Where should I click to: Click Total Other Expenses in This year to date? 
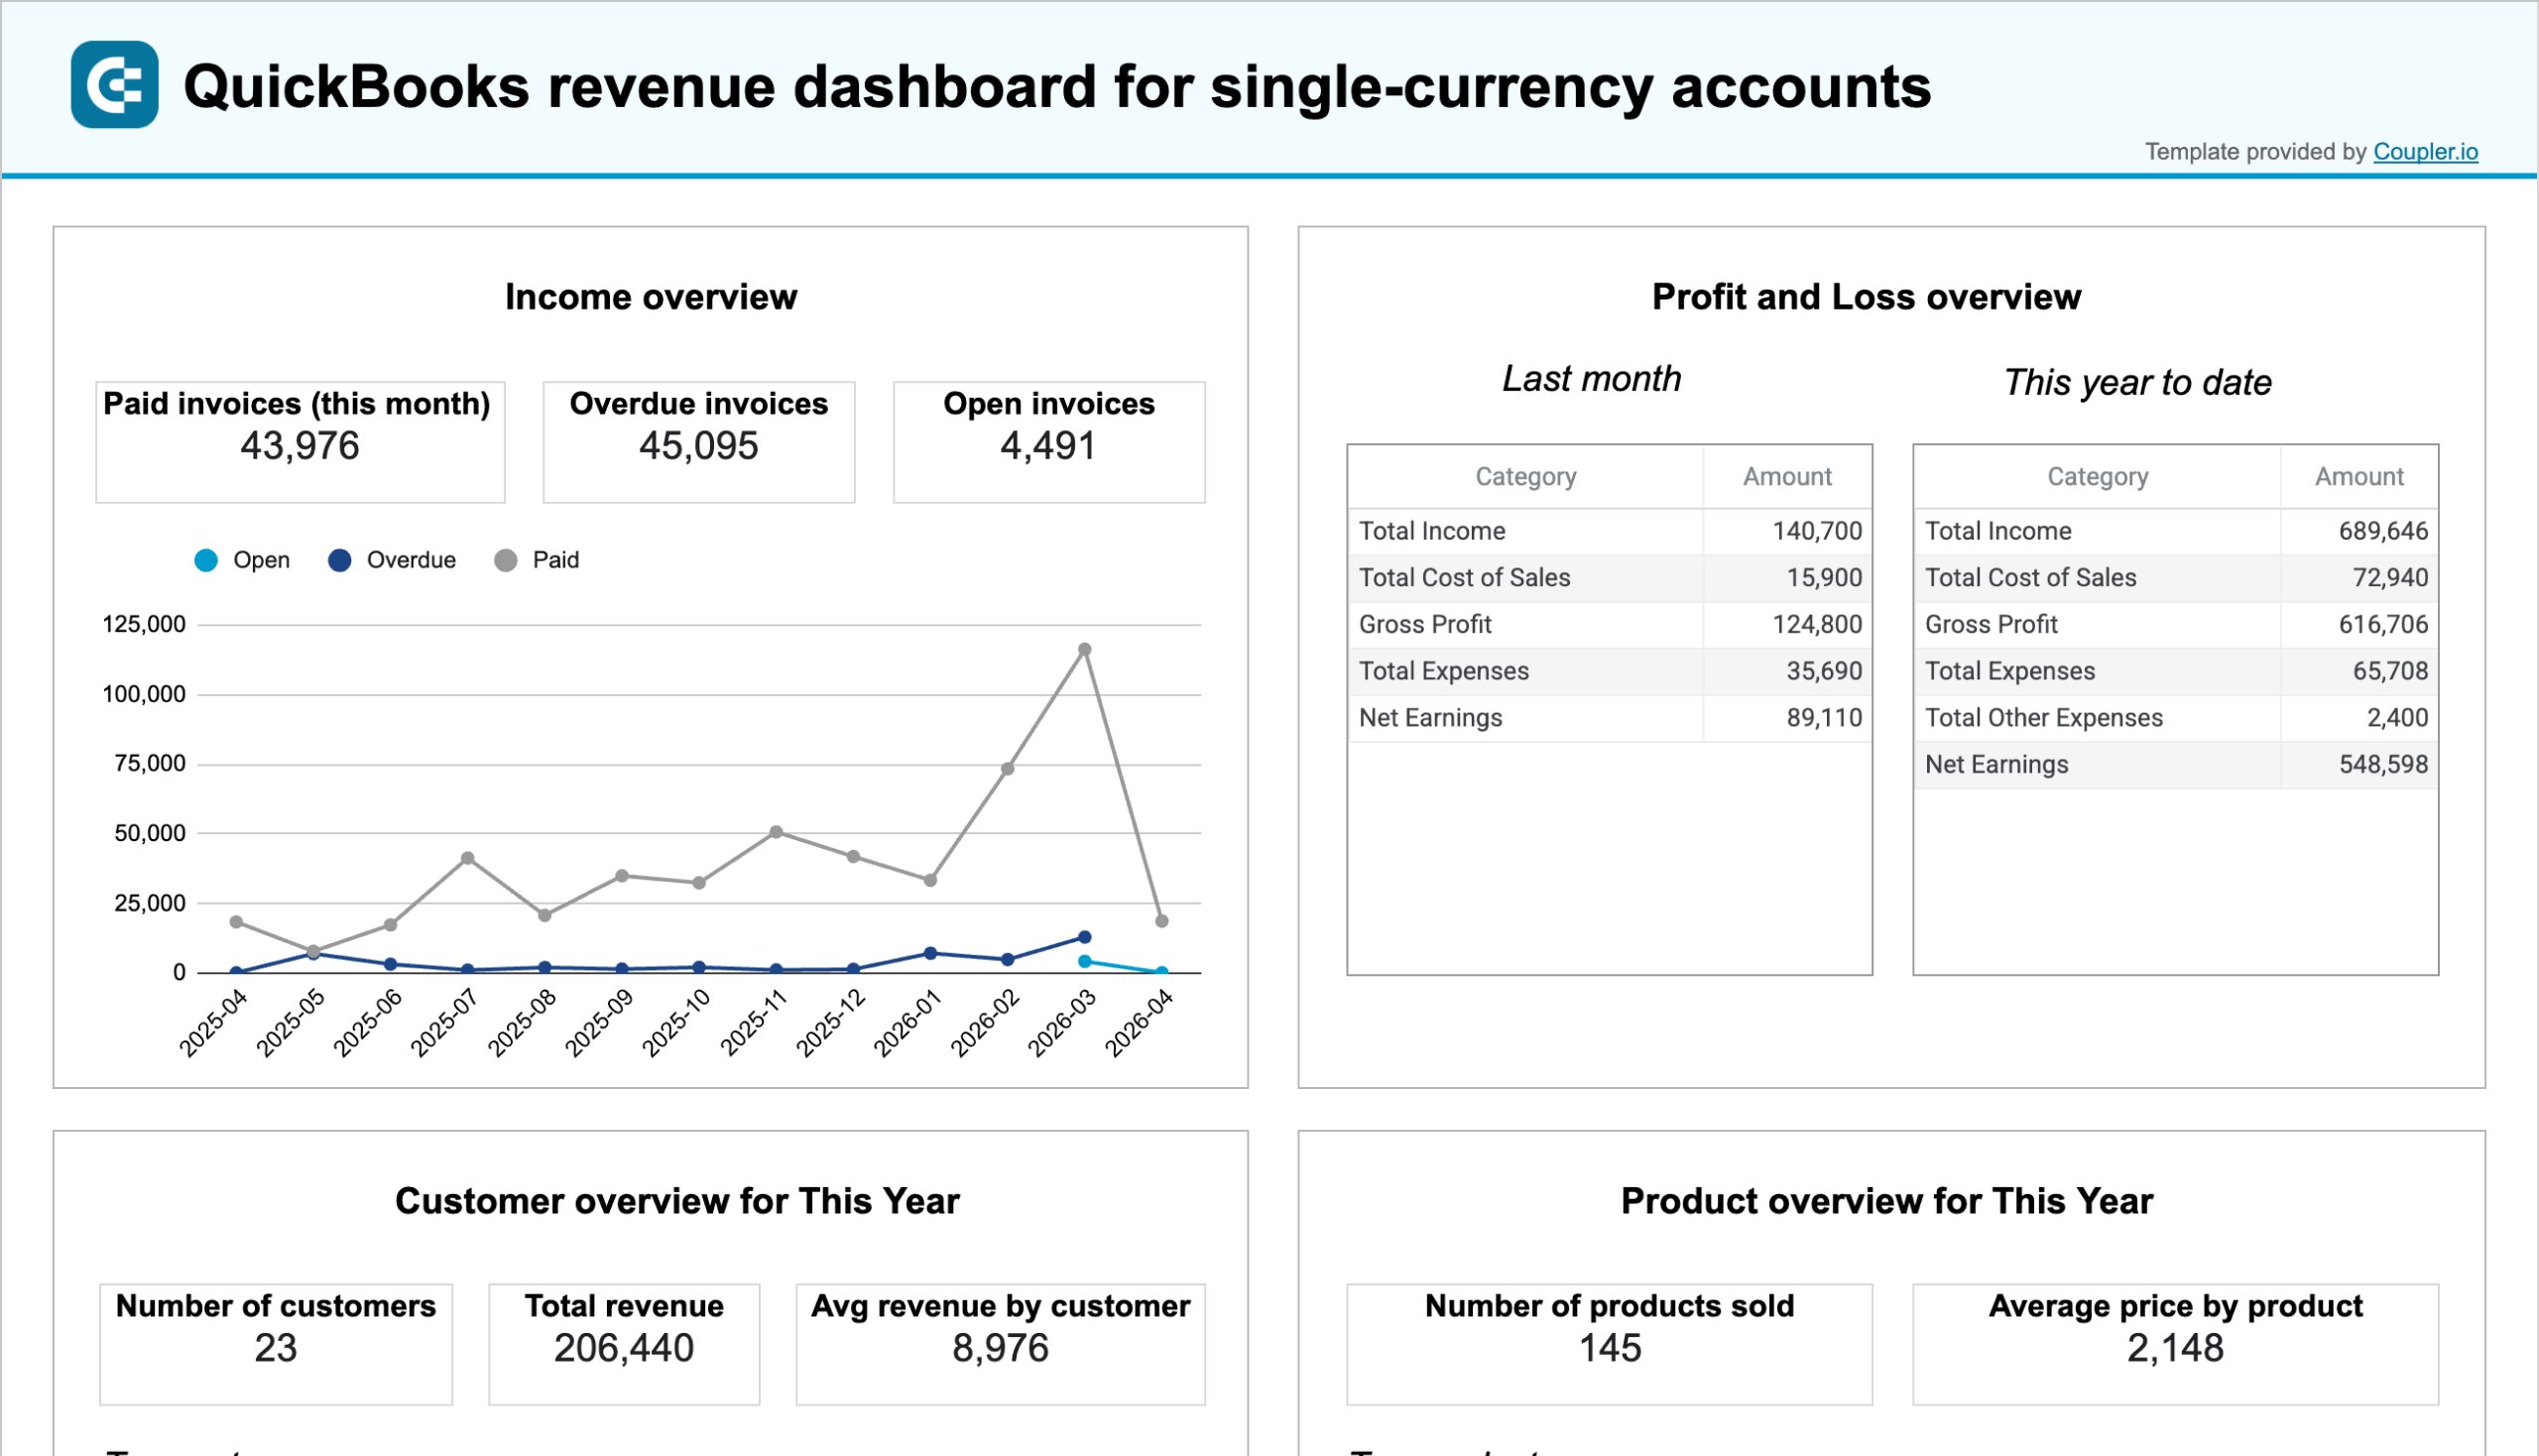pos(2175,717)
